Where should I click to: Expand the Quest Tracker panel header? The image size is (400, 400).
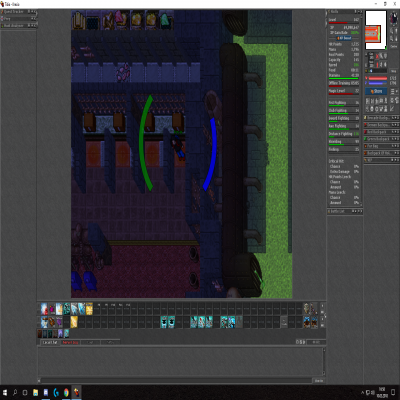point(18,12)
